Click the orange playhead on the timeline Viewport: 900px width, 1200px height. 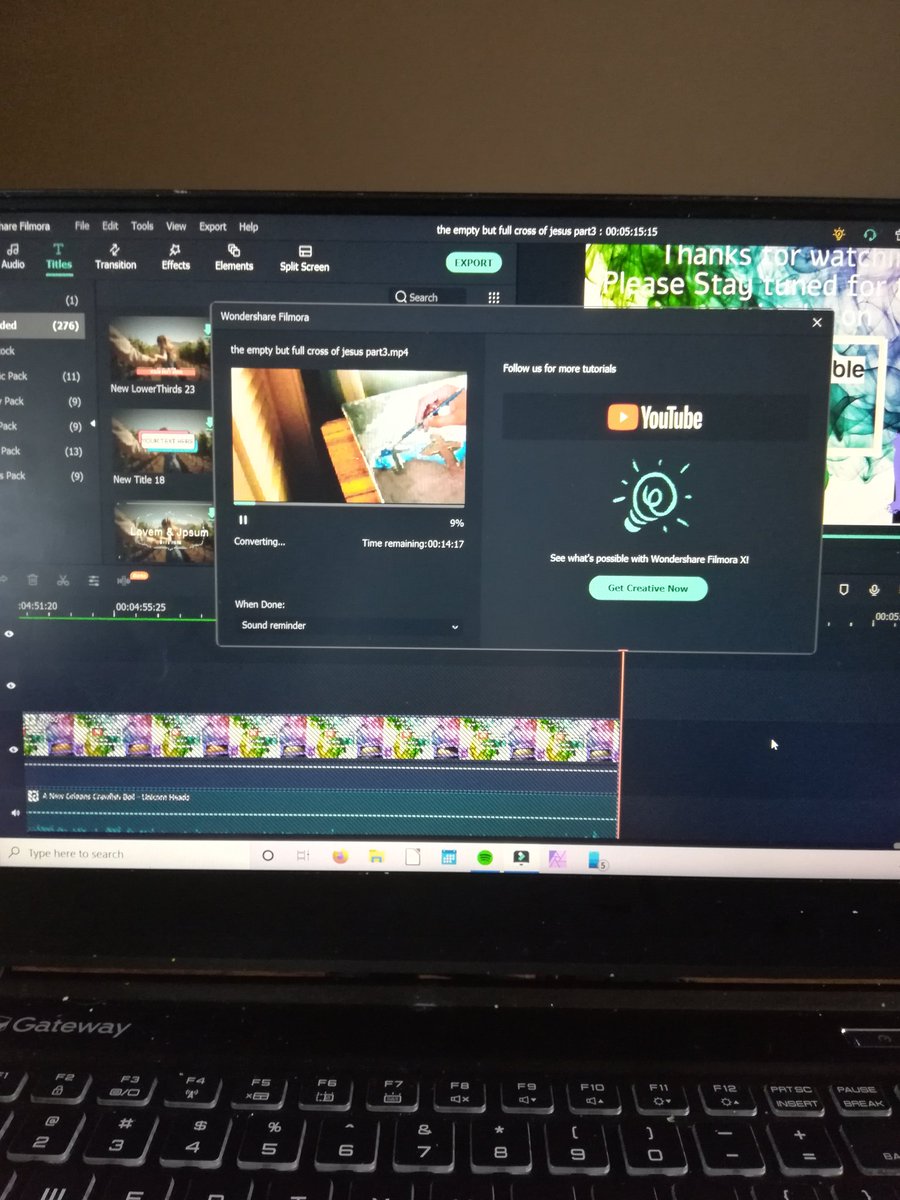point(621,745)
